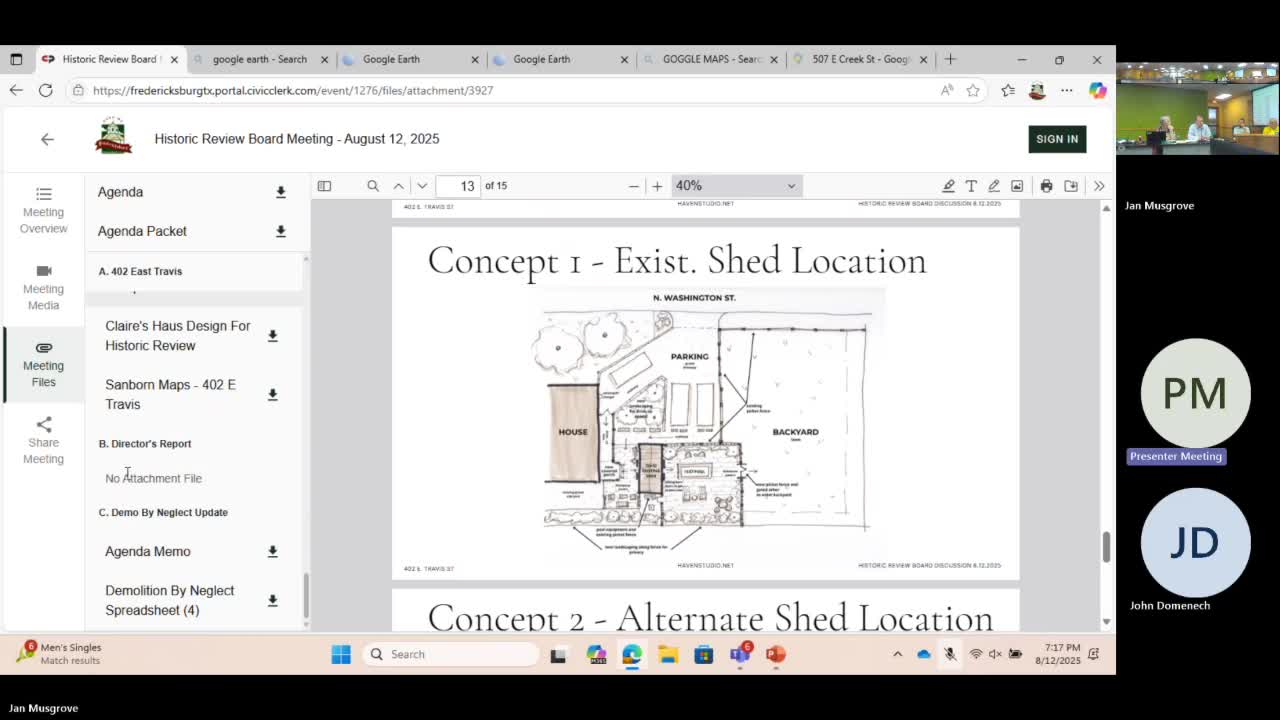Screen dimensions: 1280x720
Task: Open the PDF find search tool
Action: pos(373,186)
